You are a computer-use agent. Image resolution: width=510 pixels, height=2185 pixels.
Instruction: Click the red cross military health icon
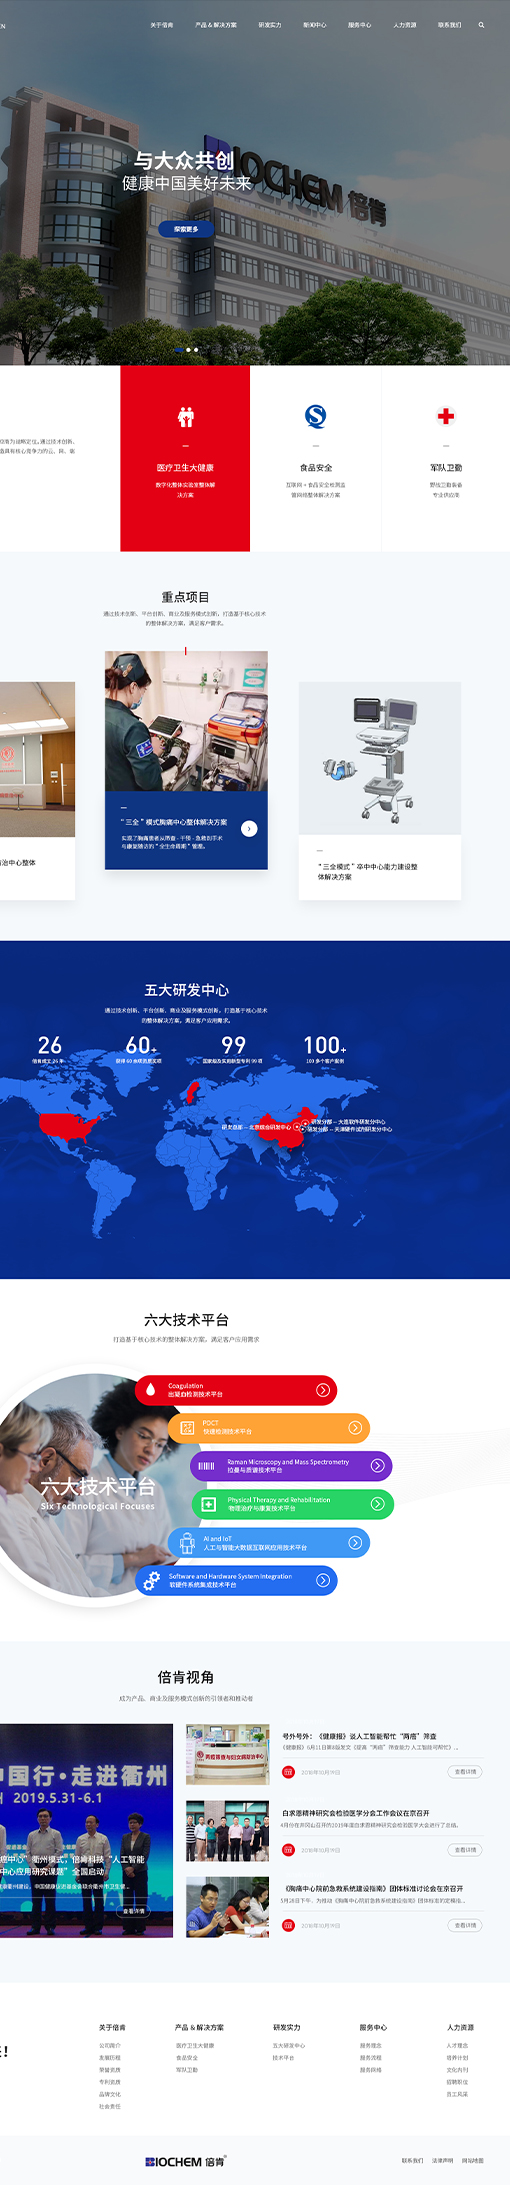point(446,416)
